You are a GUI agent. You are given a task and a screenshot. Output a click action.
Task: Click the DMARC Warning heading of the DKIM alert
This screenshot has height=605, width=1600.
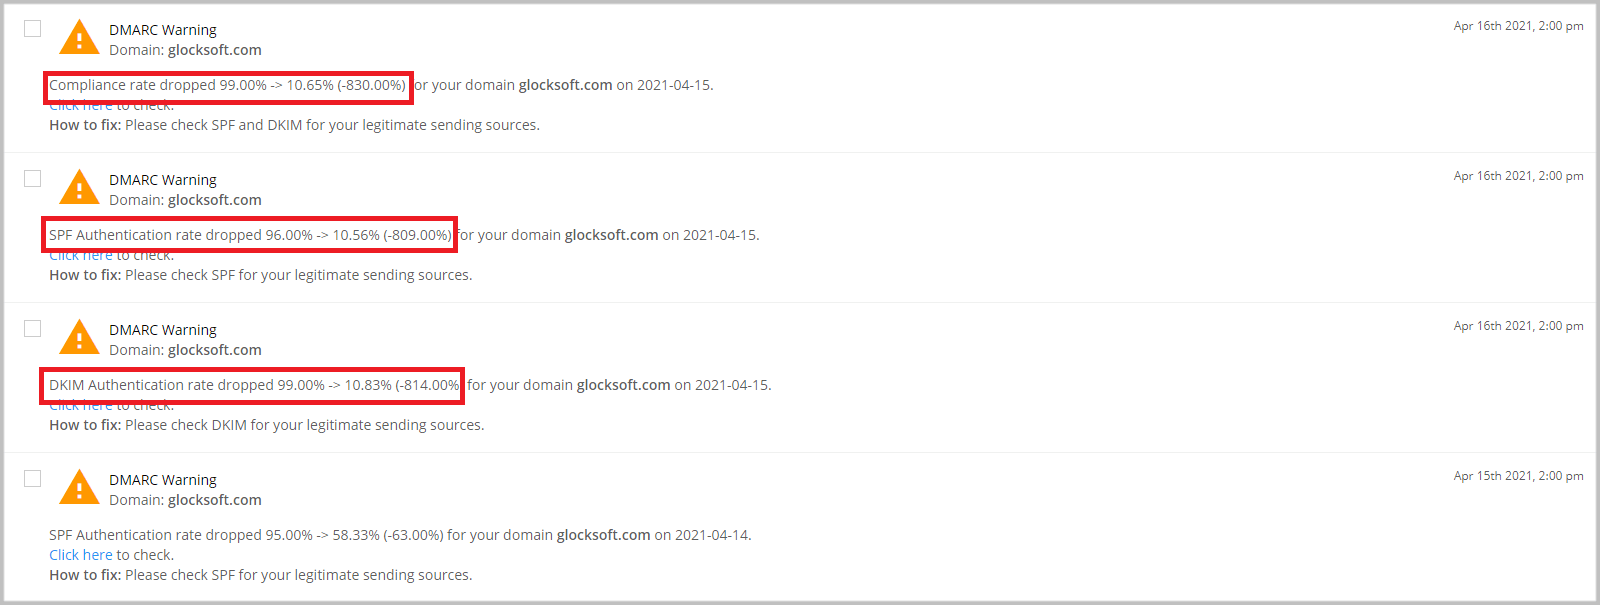click(163, 330)
